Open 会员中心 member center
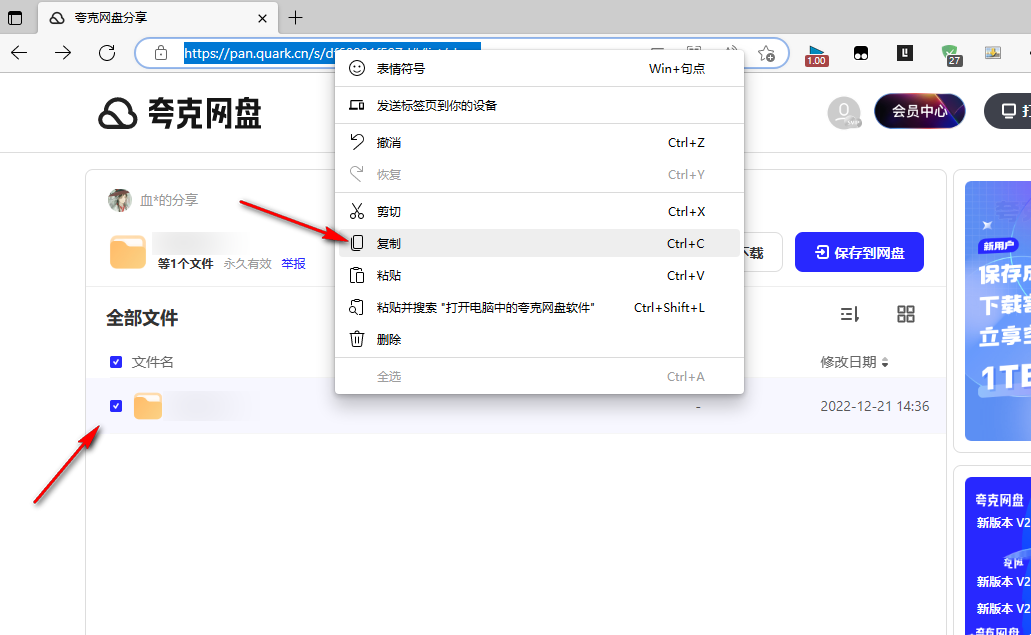Viewport: 1031px width, 635px height. click(919, 111)
